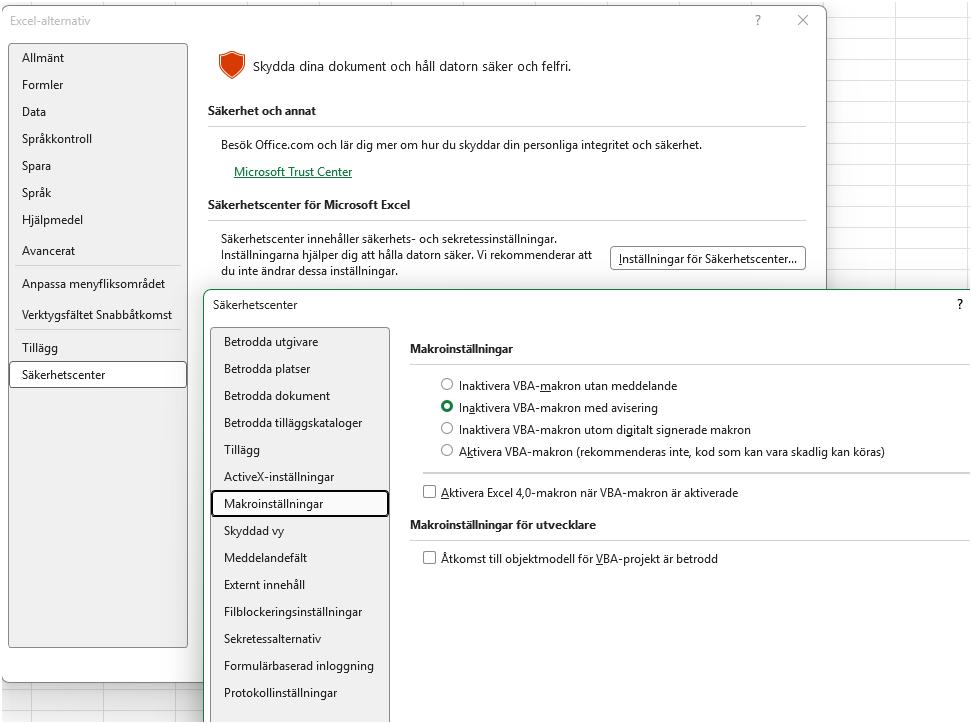Select Tillägg in Säkerhetscenter sidebar
The height and width of the screenshot is (724, 972).
(x=300, y=450)
